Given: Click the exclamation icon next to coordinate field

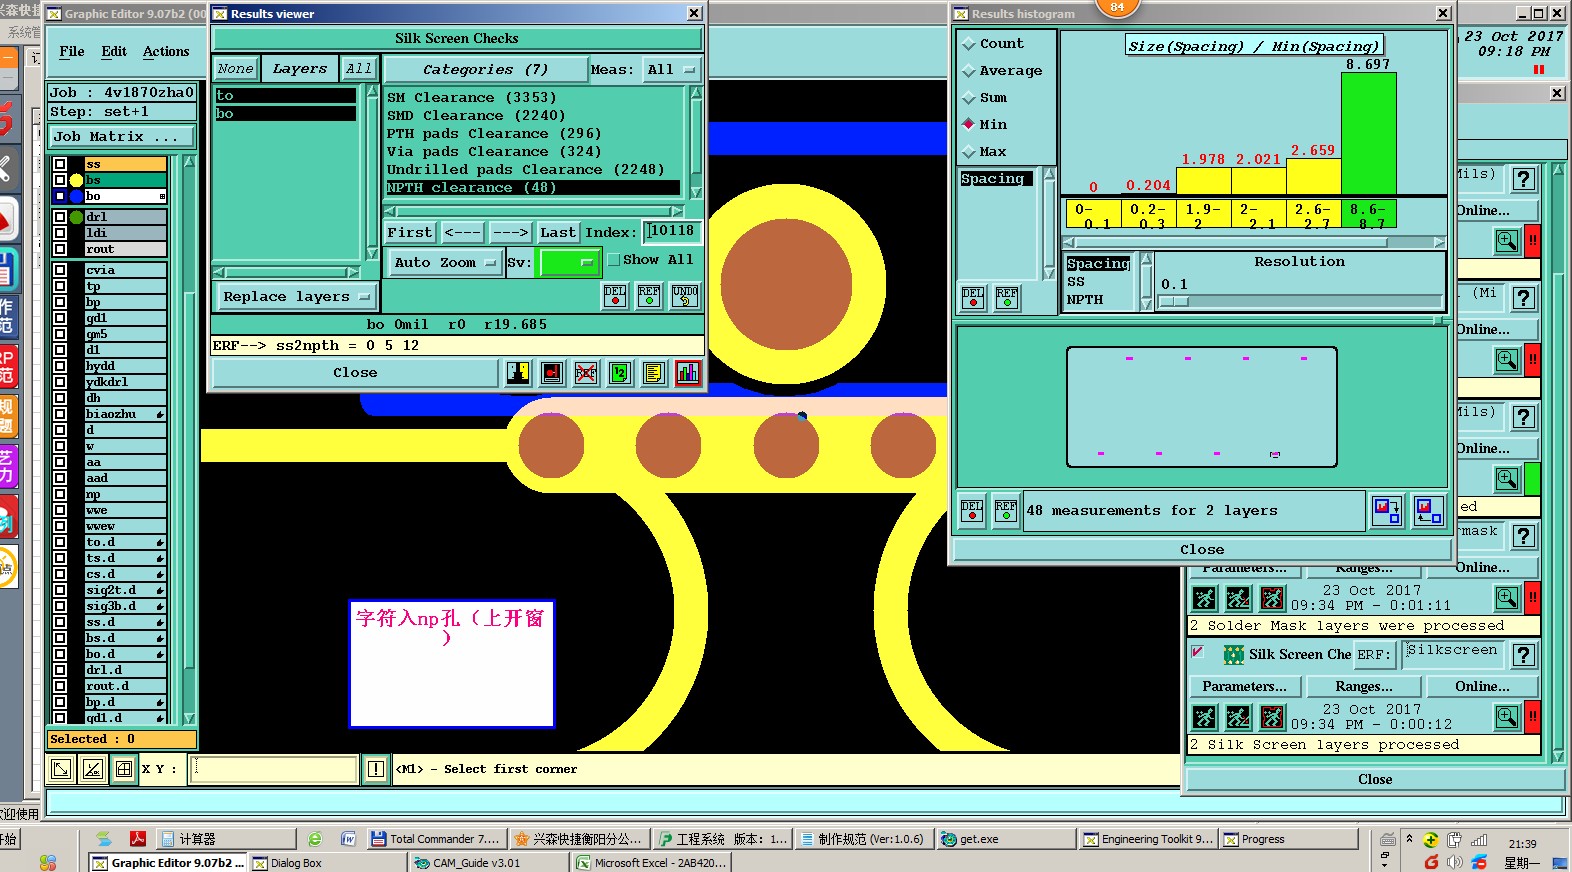Looking at the screenshot, I should (x=376, y=769).
